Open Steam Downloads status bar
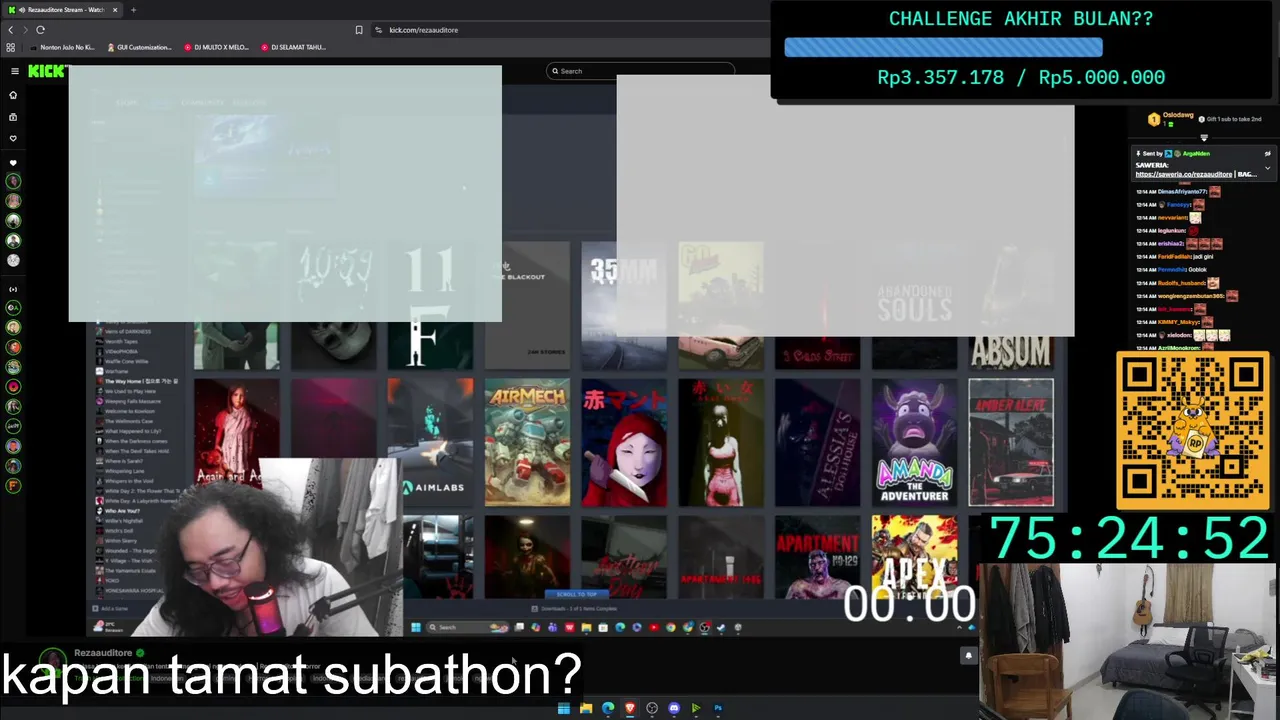 pyautogui.click(x=576, y=608)
